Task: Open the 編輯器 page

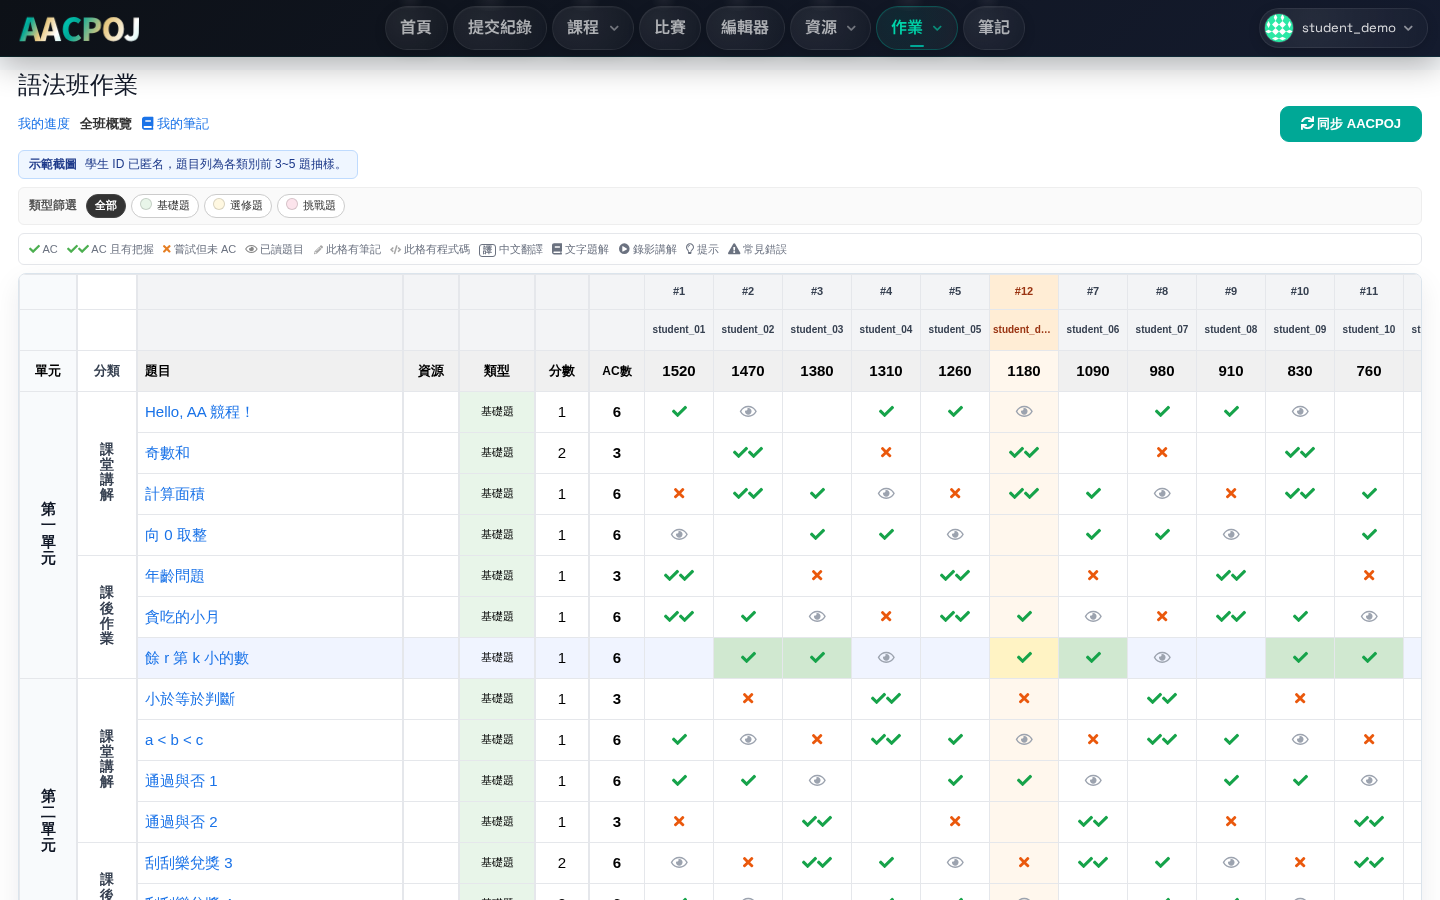Action: tap(745, 28)
